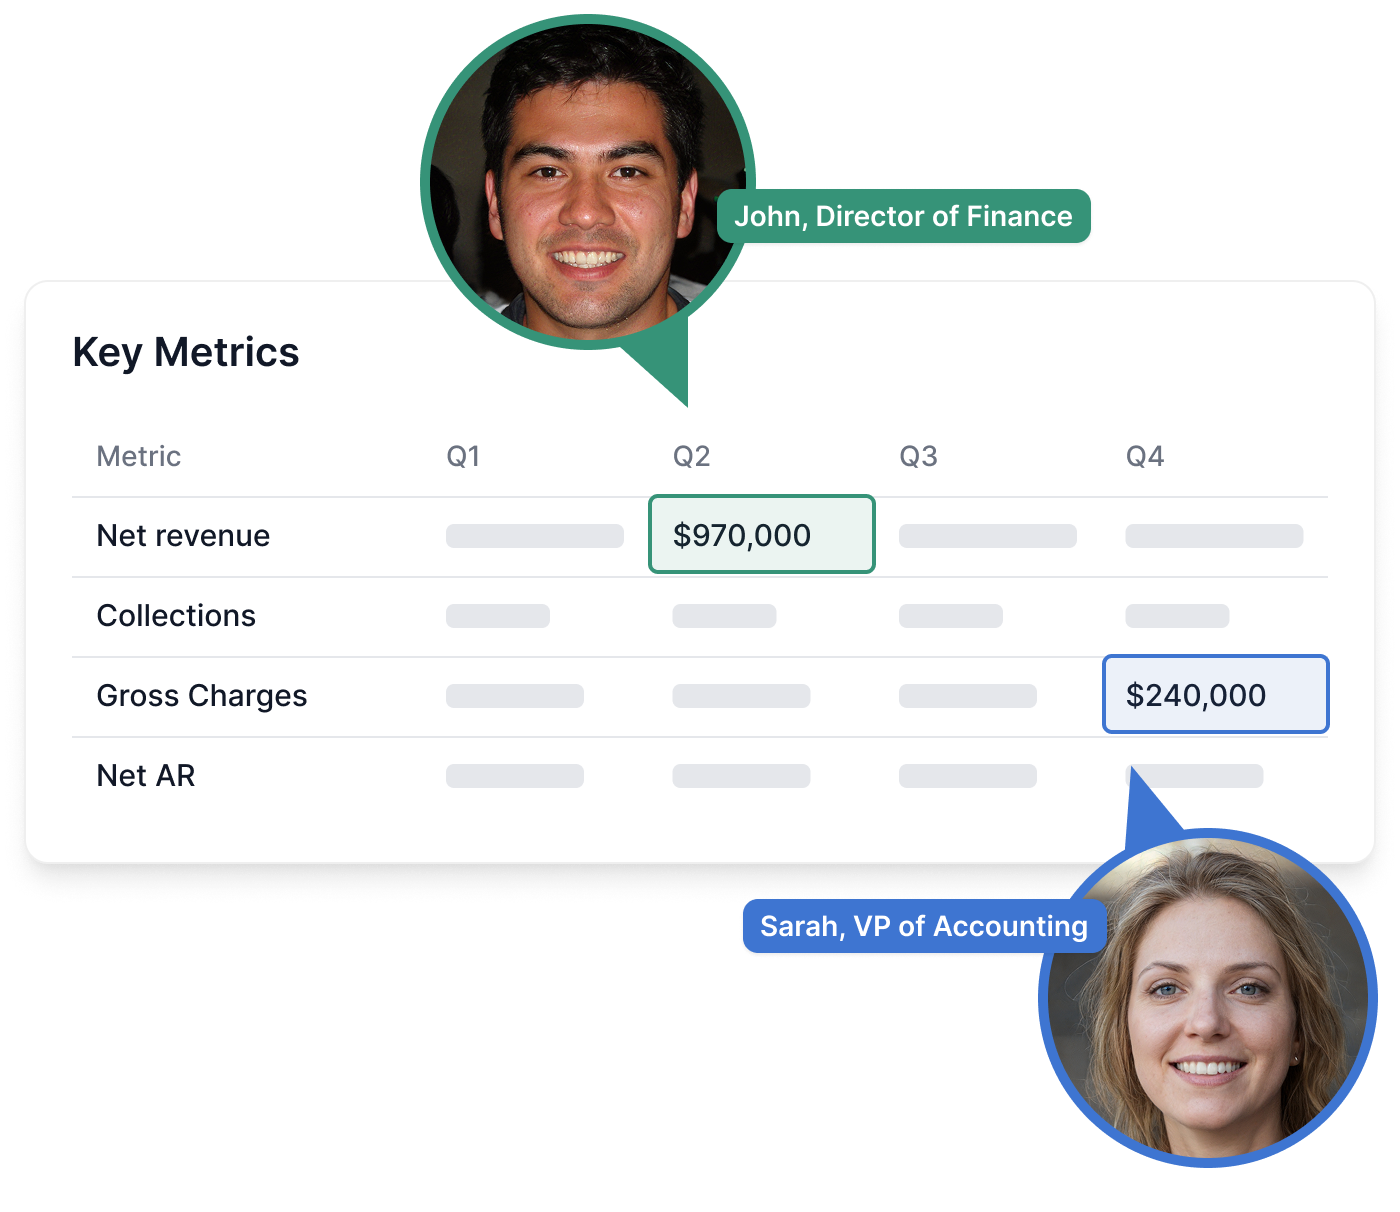This screenshot has width=1400, height=1212.
Task: Click Net revenue Q1 placeholder cell
Action: tap(535, 536)
